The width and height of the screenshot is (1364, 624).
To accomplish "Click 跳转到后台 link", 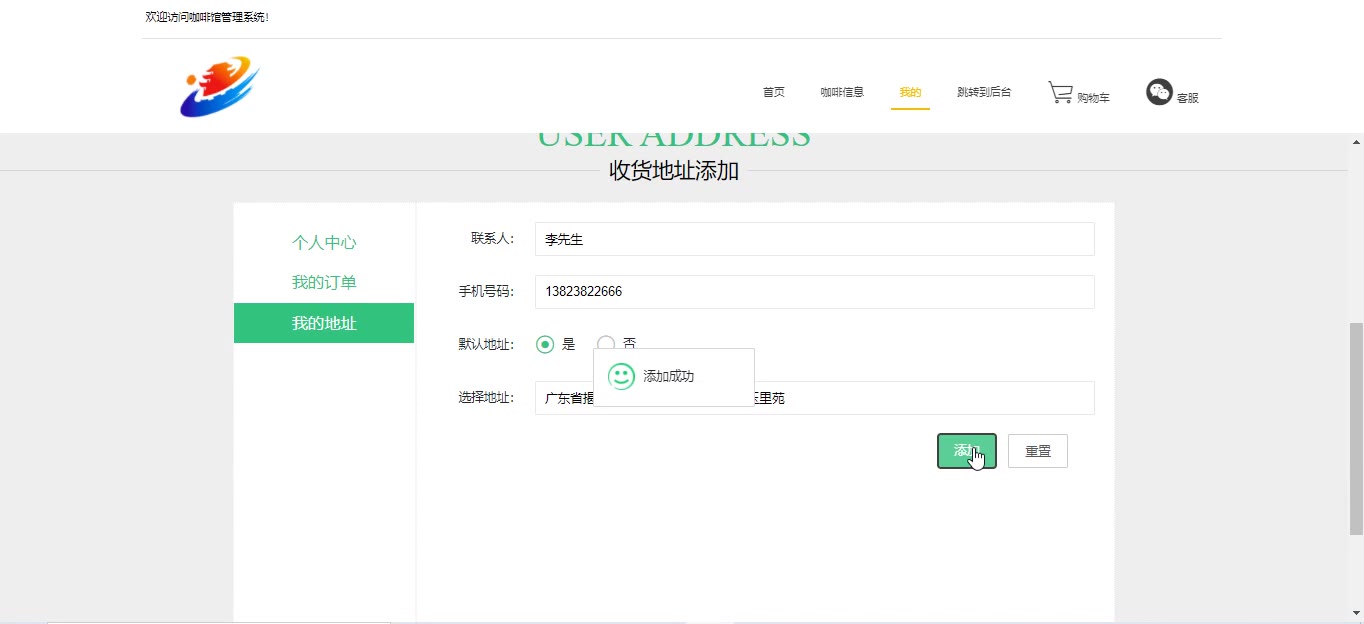I will tap(984, 92).
